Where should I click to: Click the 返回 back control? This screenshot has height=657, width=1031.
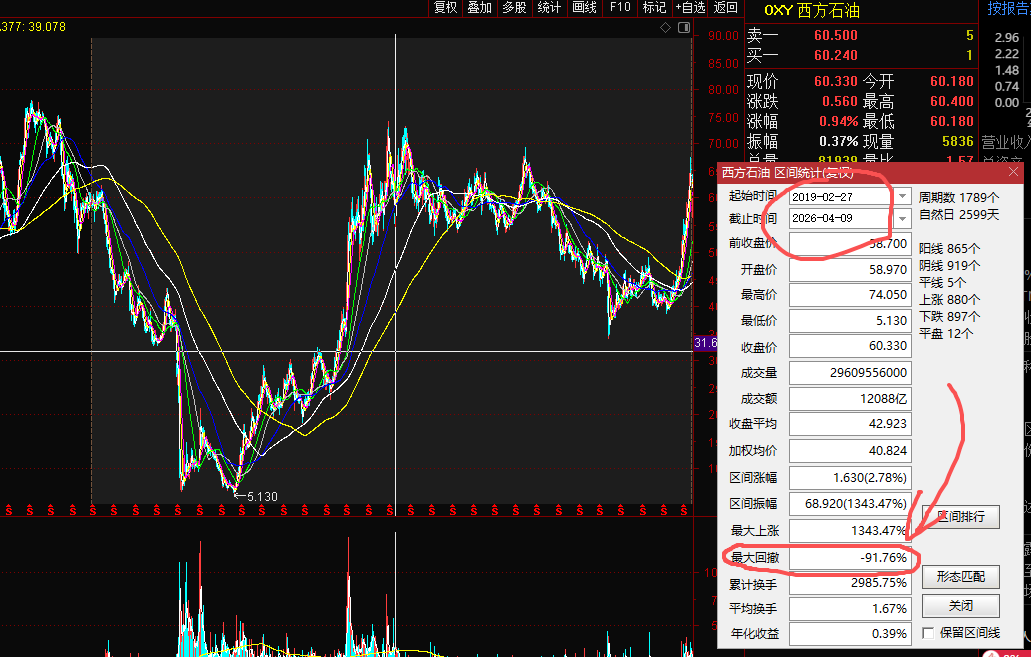click(x=724, y=8)
